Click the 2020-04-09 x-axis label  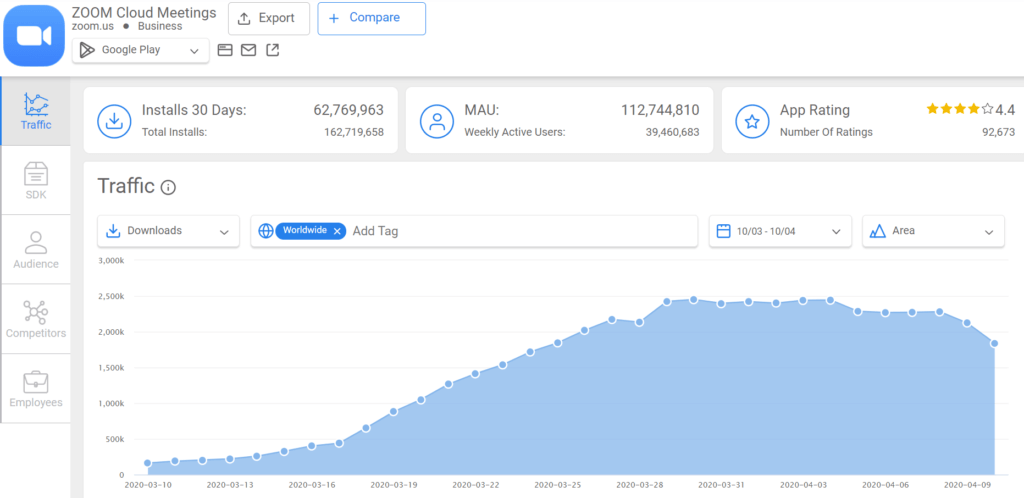click(x=967, y=486)
